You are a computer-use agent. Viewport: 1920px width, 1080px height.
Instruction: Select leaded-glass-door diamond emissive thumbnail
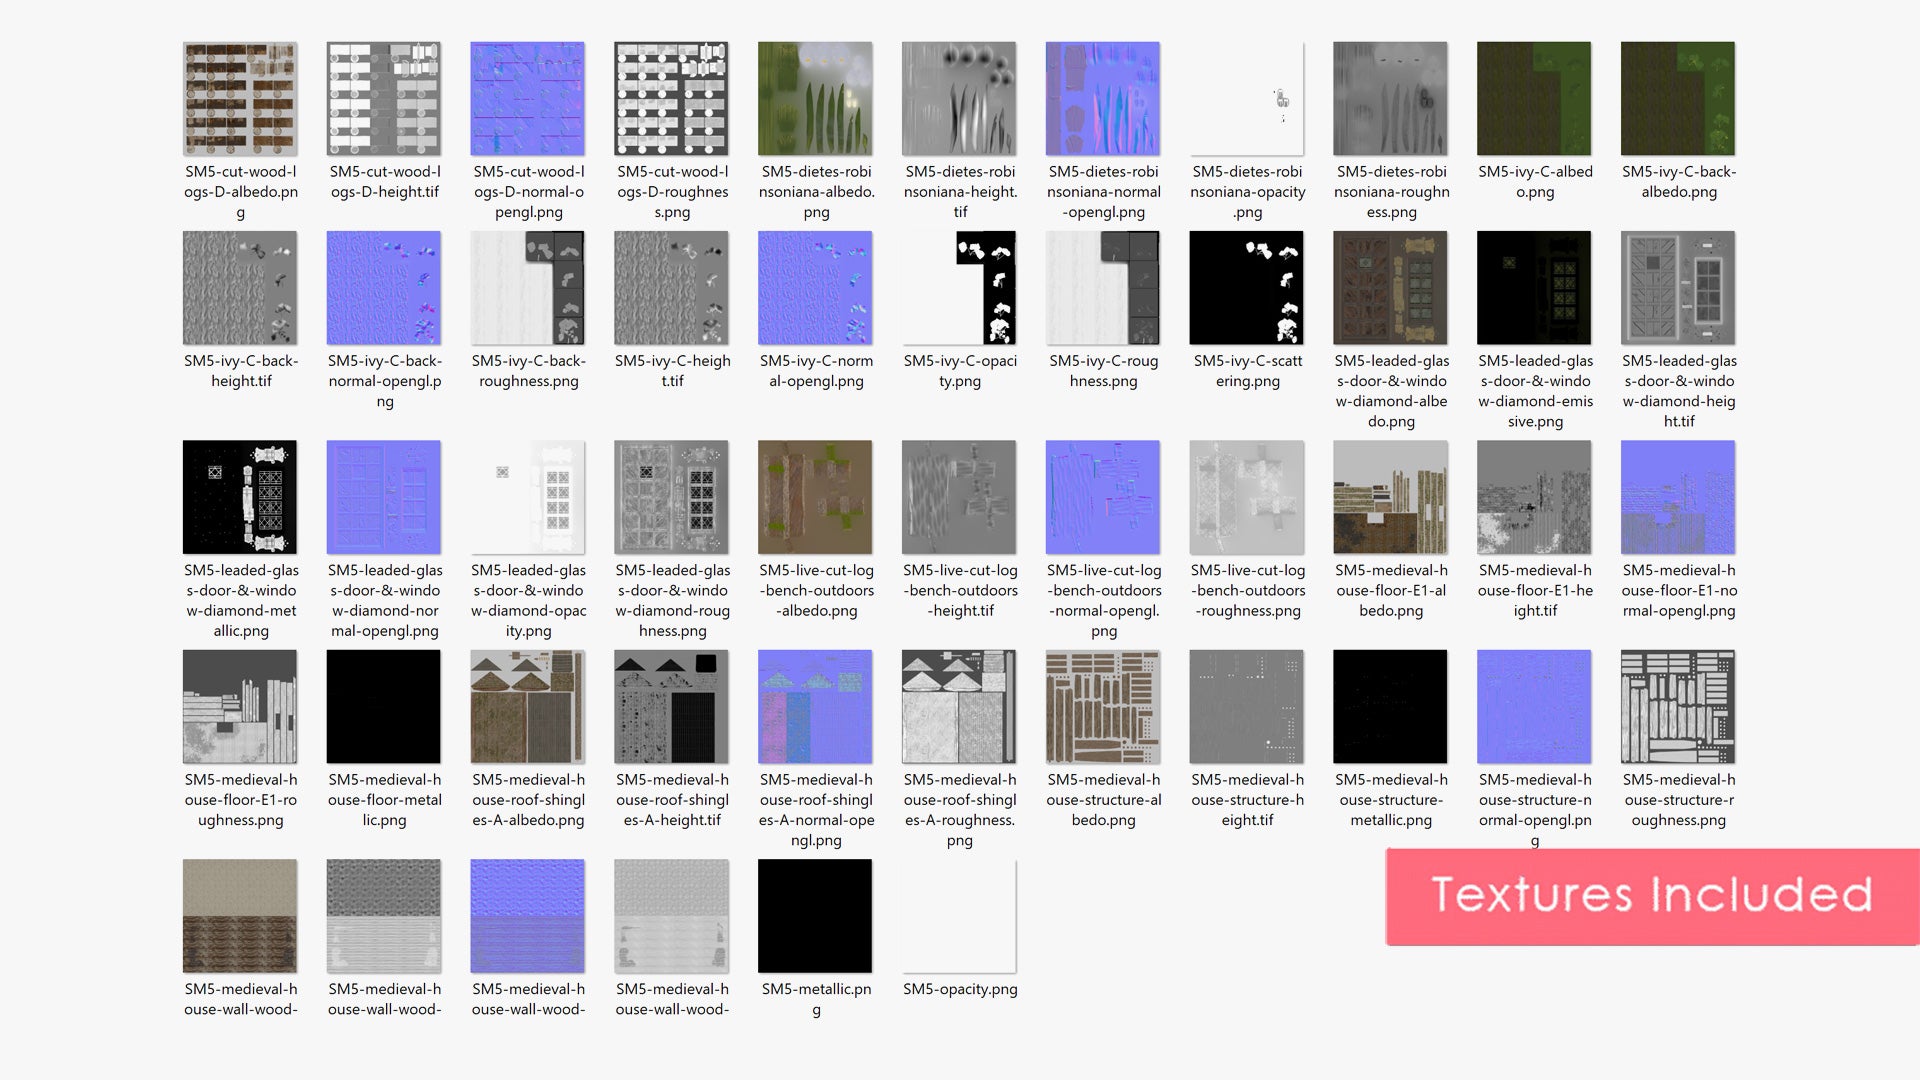tap(1534, 288)
